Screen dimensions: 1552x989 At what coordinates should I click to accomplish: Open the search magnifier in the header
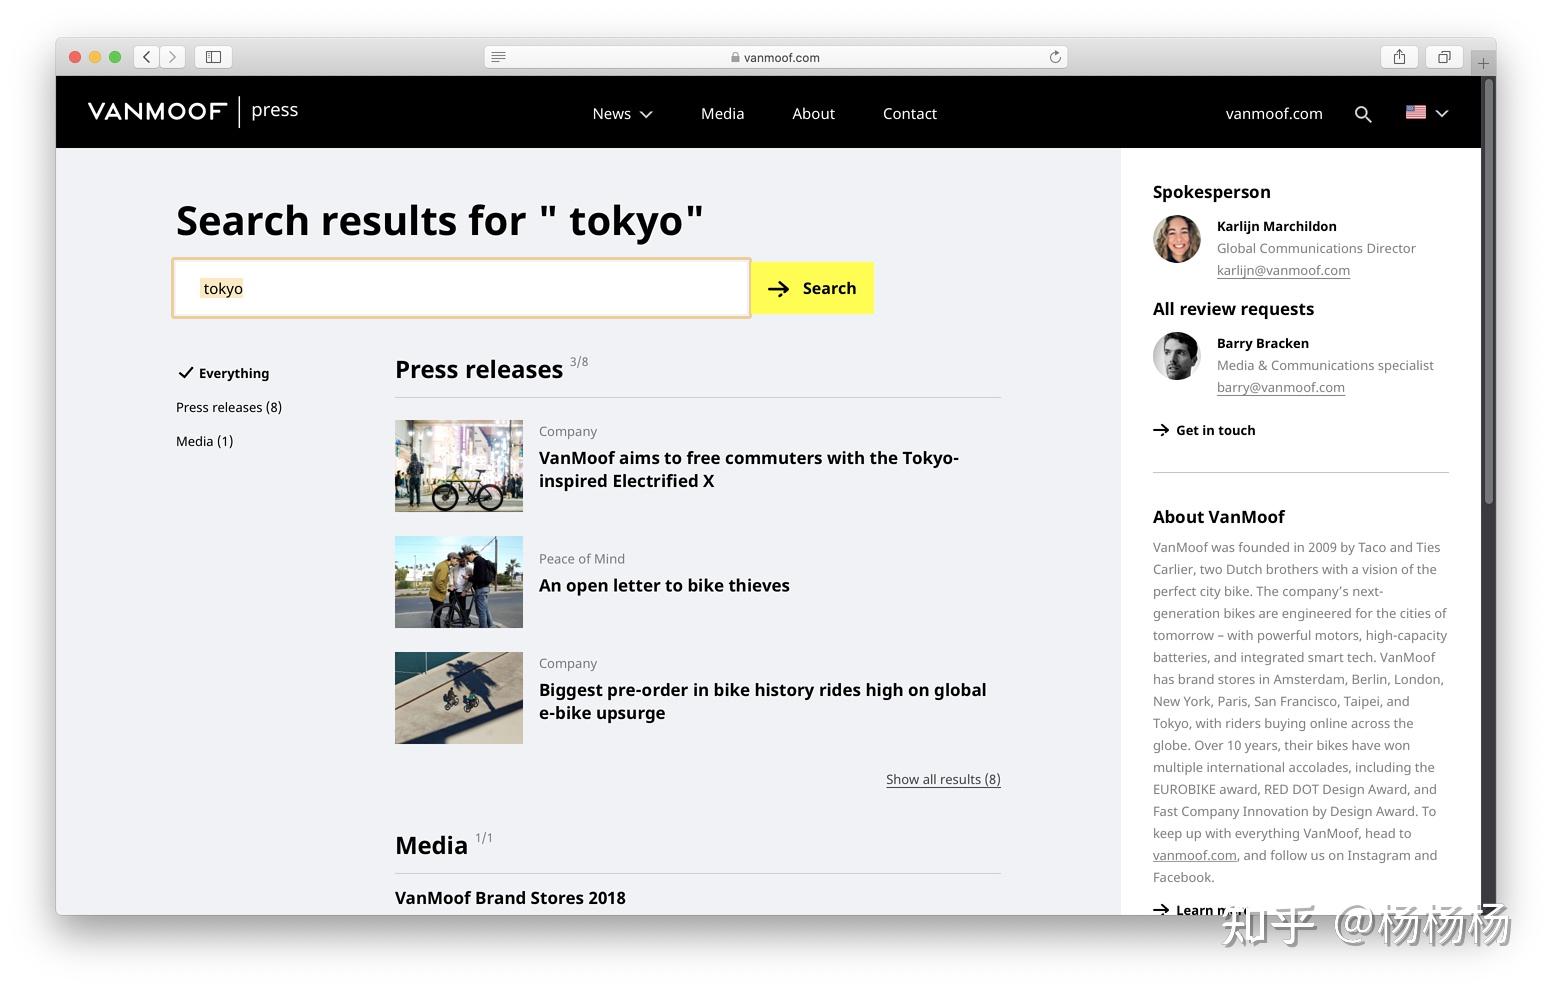point(1363,114)
